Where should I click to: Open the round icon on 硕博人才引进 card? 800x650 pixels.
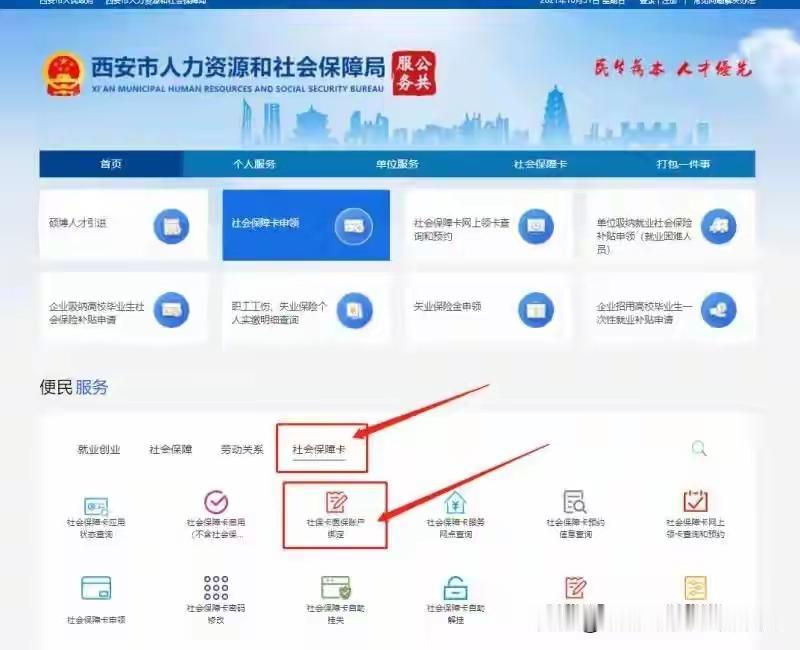[171, 226]
